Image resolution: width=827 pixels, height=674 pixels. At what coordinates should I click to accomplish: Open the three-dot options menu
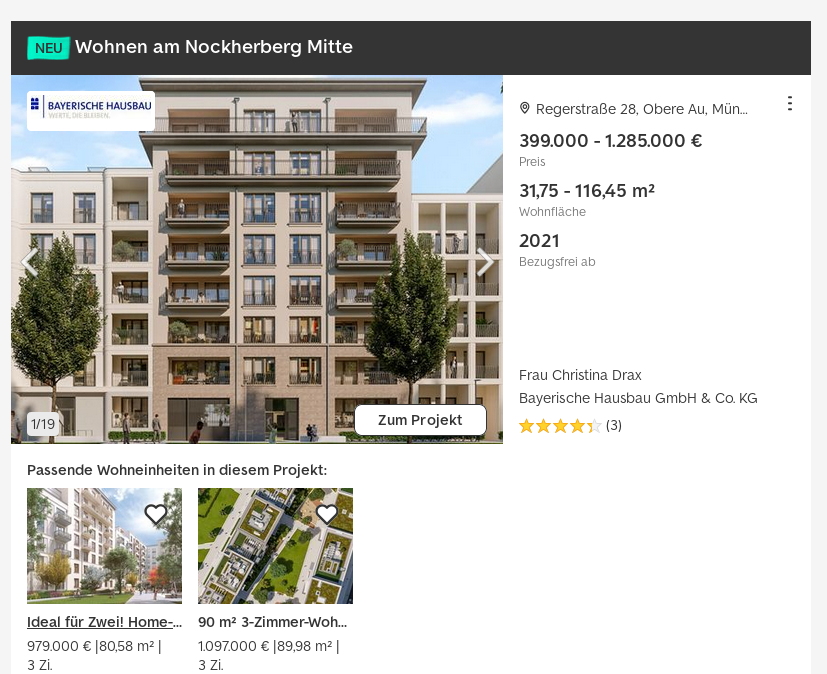790,103
